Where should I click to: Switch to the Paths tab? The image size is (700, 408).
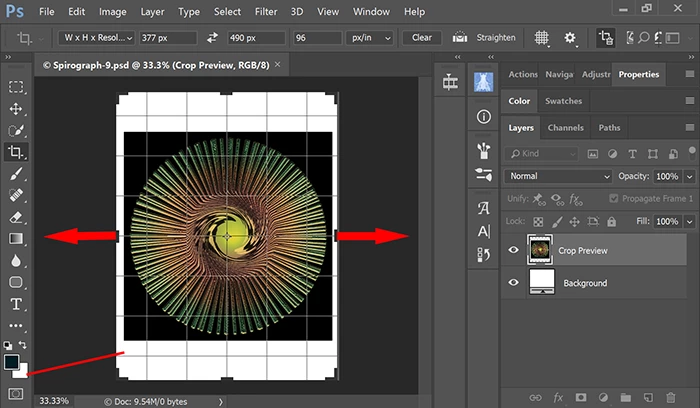pos(609,128)
